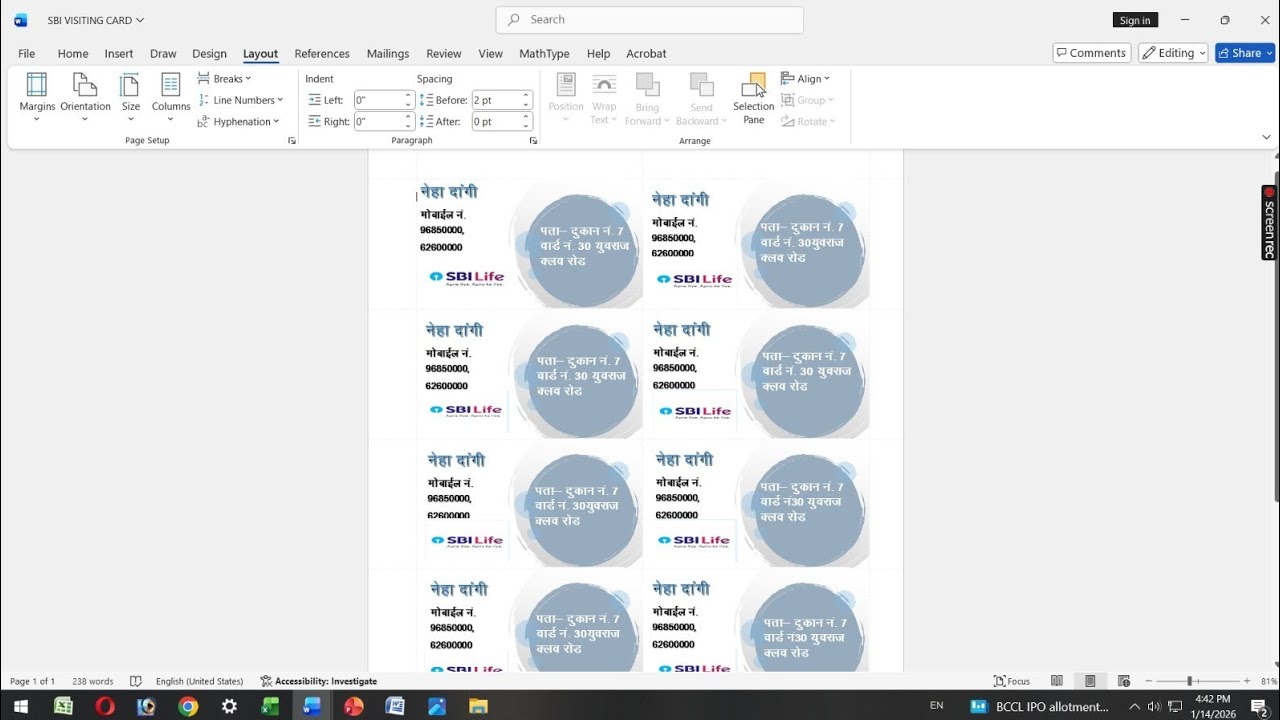1280x720 pixels.
Task: Switch to the Acrobat tab
Action: [646, 54]
